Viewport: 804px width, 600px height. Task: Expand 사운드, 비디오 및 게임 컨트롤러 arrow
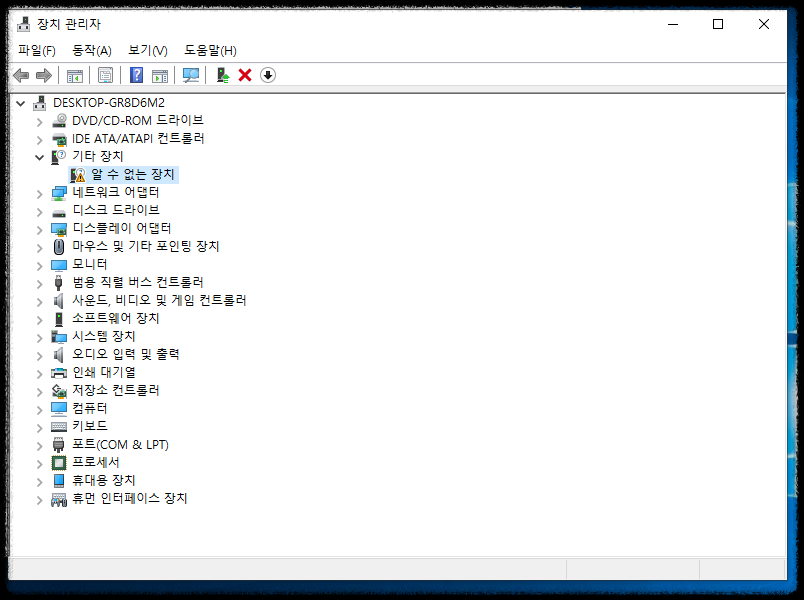[x=39, y=302]
